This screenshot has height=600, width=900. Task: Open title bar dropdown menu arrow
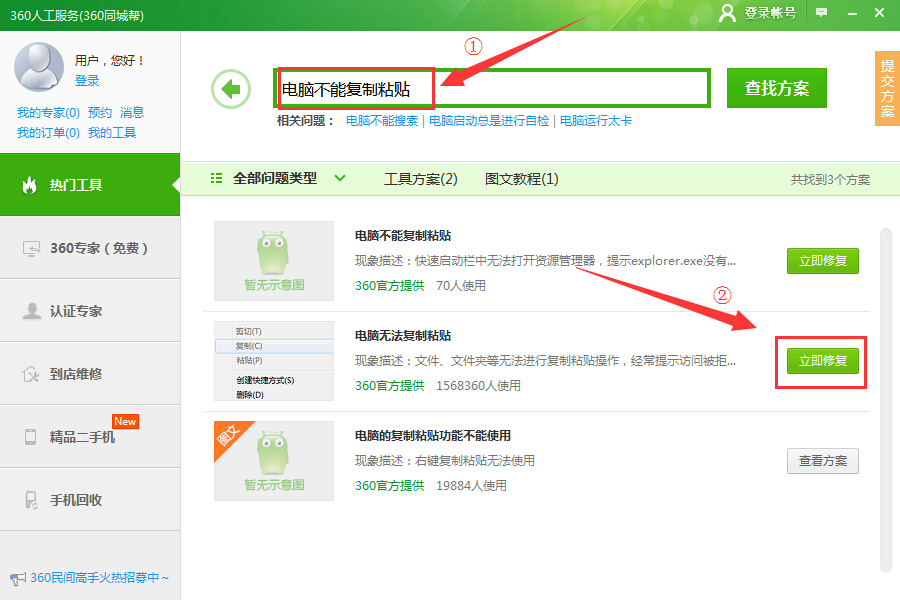tap(850, 12)
